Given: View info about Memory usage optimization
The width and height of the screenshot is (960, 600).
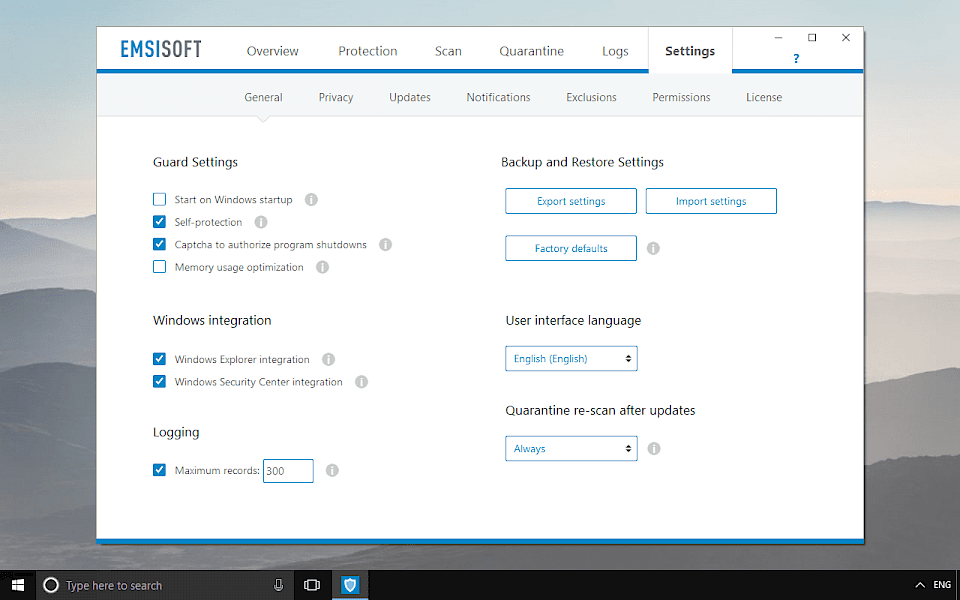Looking at the screenshot, I should (x=322, y=267).
